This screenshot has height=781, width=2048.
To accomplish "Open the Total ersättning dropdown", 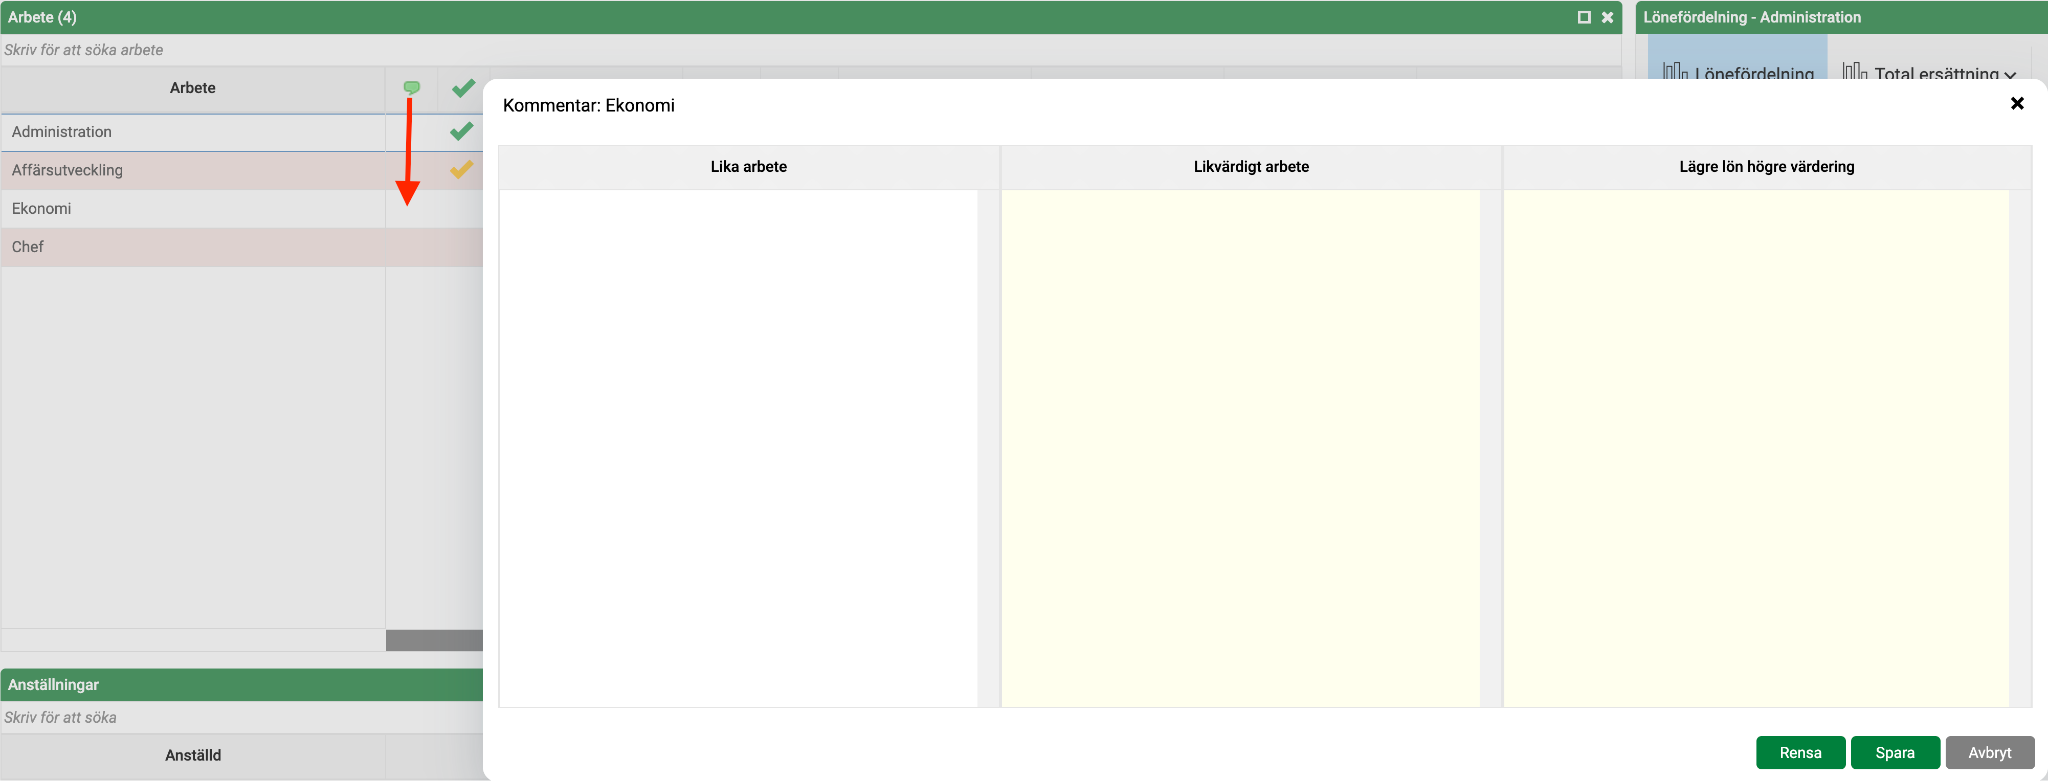I will pyautogui.click(x=1930, y=73).
